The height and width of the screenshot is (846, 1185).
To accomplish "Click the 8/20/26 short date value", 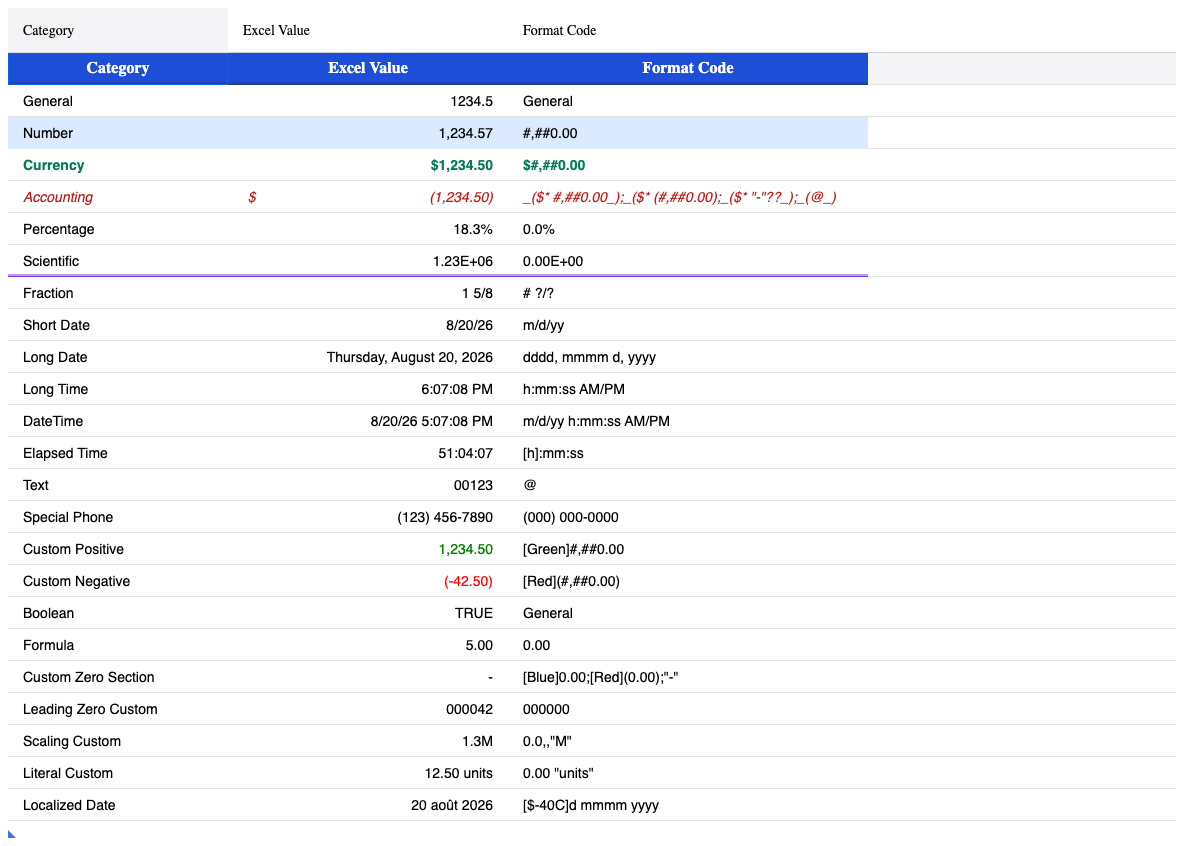I will click(x=367, y=325).
